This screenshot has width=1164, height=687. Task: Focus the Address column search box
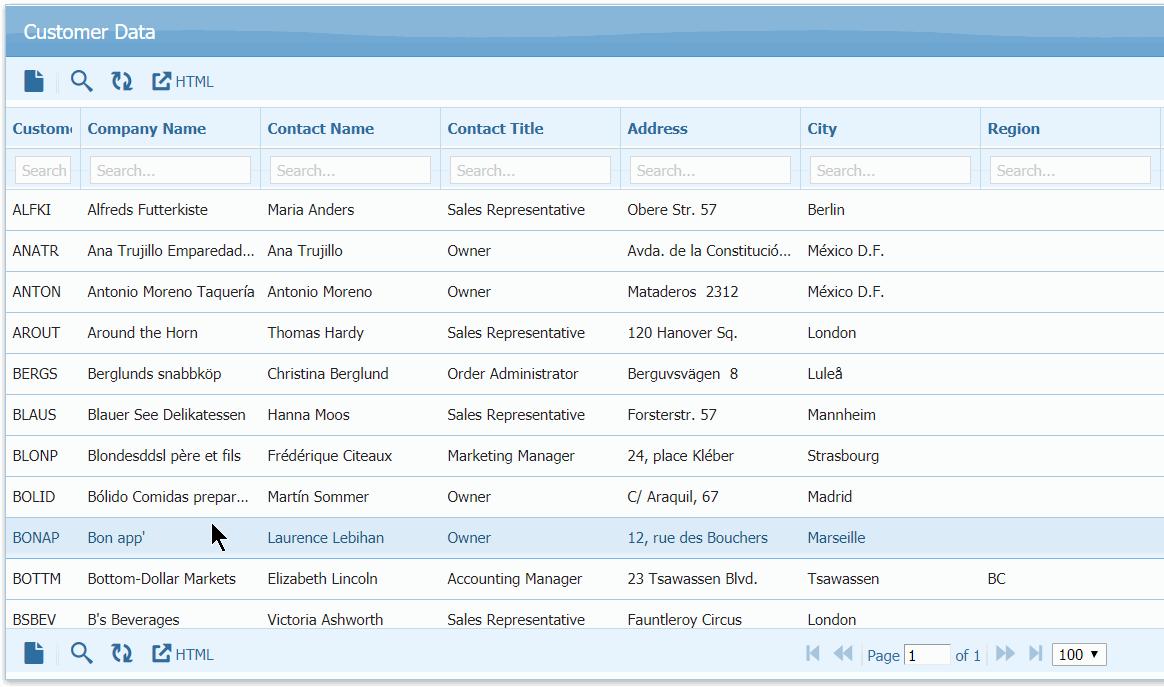[x=710, y=171]
